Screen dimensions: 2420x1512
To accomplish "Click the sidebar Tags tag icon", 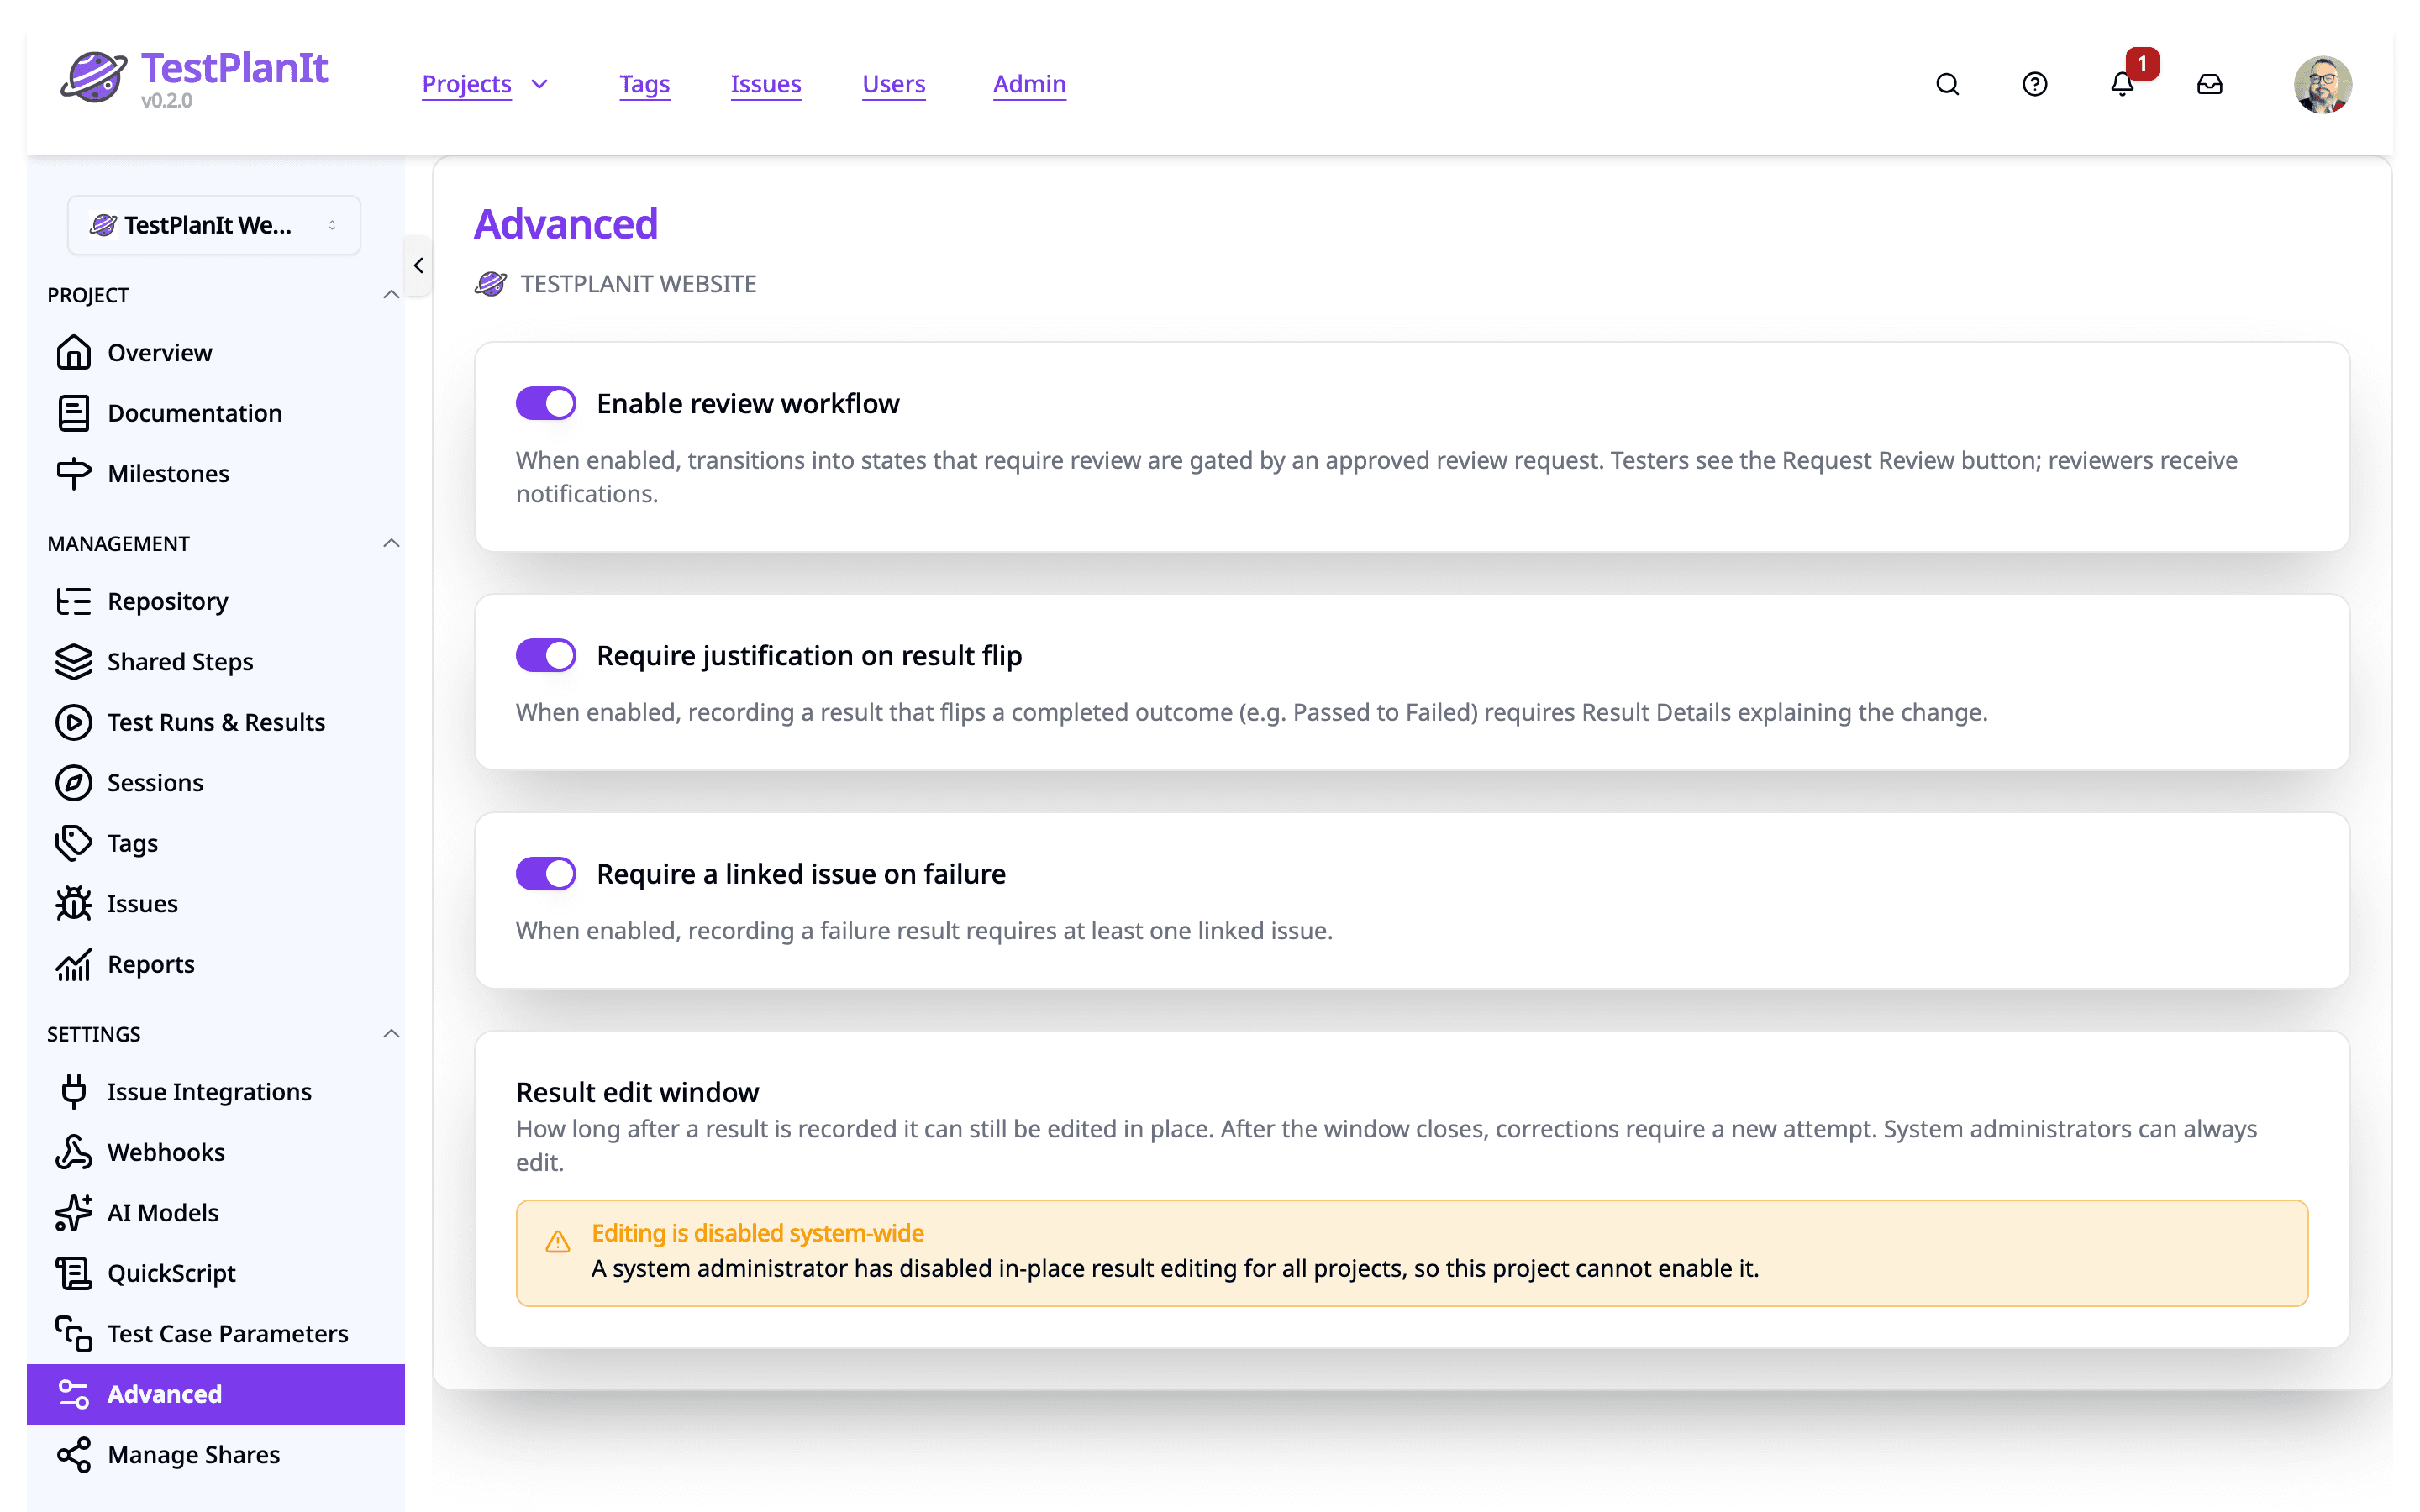I will coord(74,843).
